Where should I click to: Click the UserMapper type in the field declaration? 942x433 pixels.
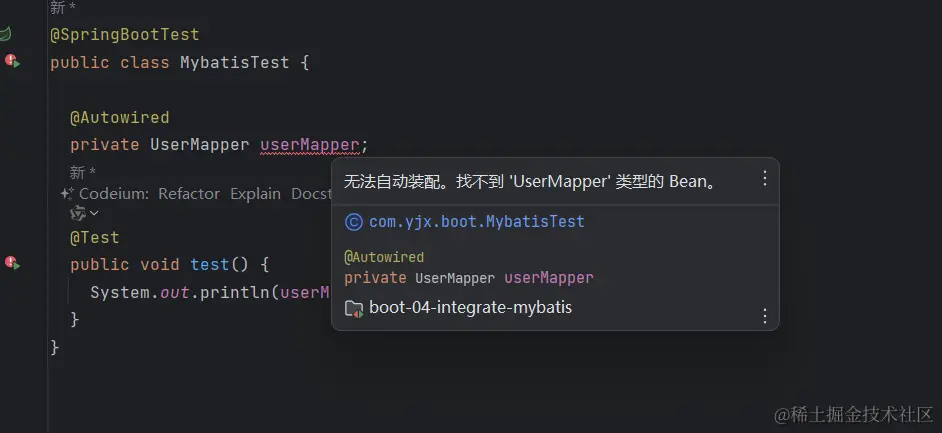[x=199, y=145]
